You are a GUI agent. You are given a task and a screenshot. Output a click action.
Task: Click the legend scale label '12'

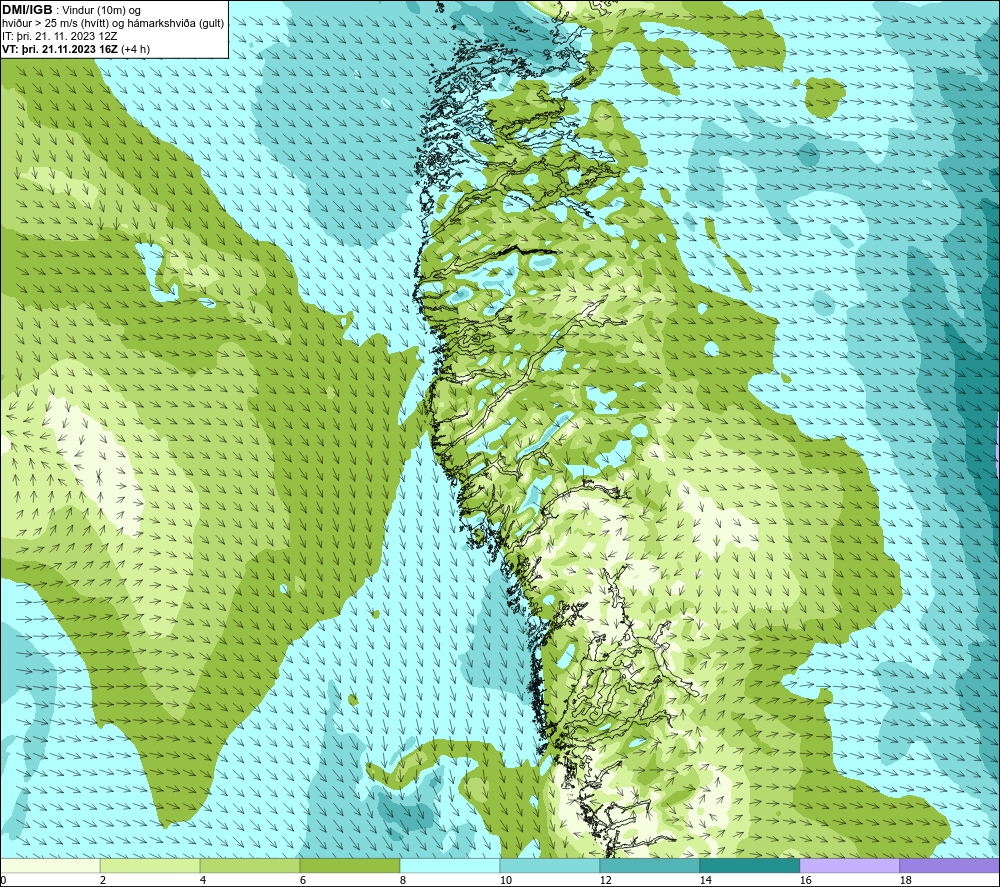[606, 880]
